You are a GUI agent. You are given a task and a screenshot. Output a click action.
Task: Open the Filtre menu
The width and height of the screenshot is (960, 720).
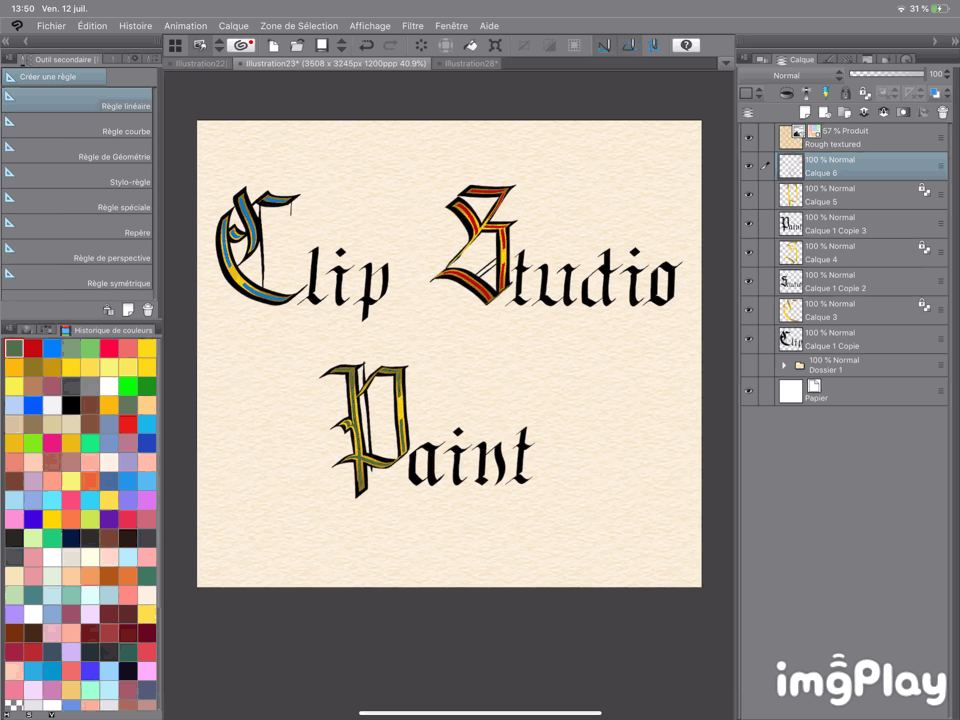click(413, 26)
